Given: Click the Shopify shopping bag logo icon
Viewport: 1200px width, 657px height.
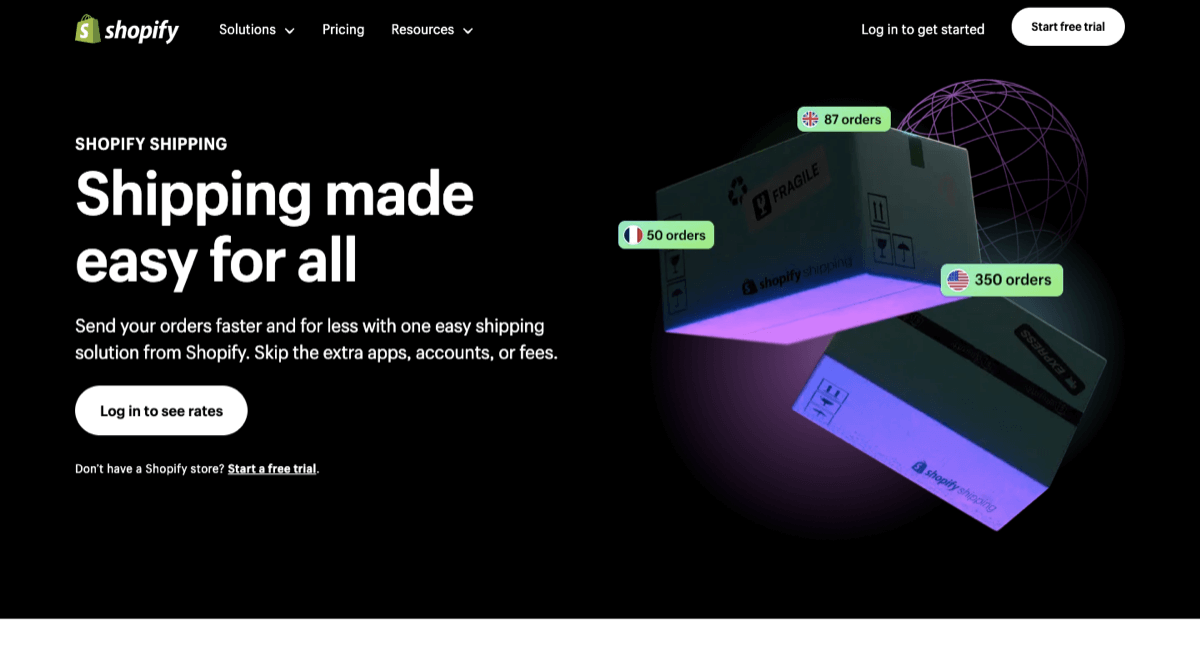Looking at the screenshot, I should tap(88, 29).
